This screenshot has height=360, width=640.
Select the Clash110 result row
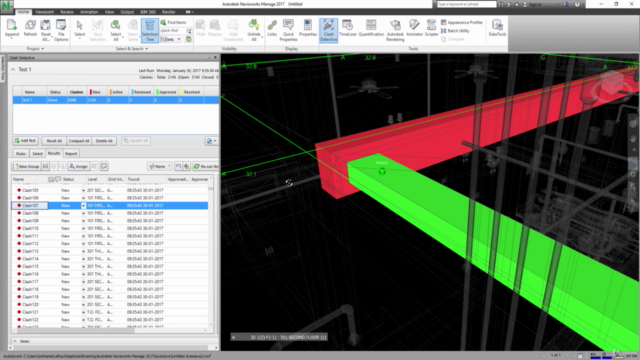coord(110,229)
